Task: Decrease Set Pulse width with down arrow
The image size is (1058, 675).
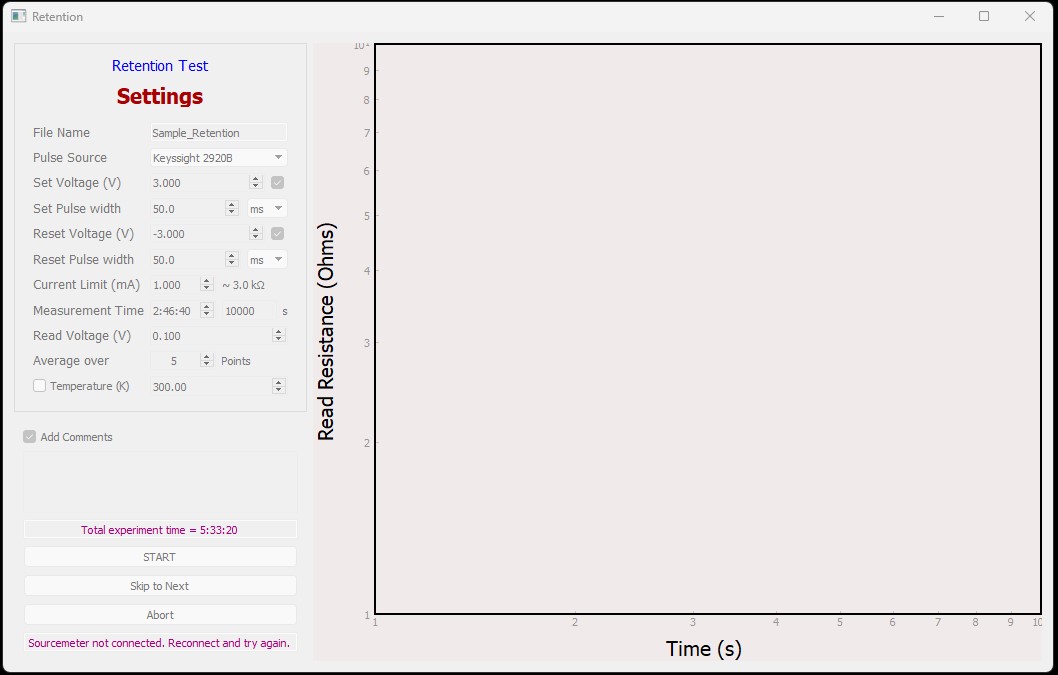Action: pos(231,213)
